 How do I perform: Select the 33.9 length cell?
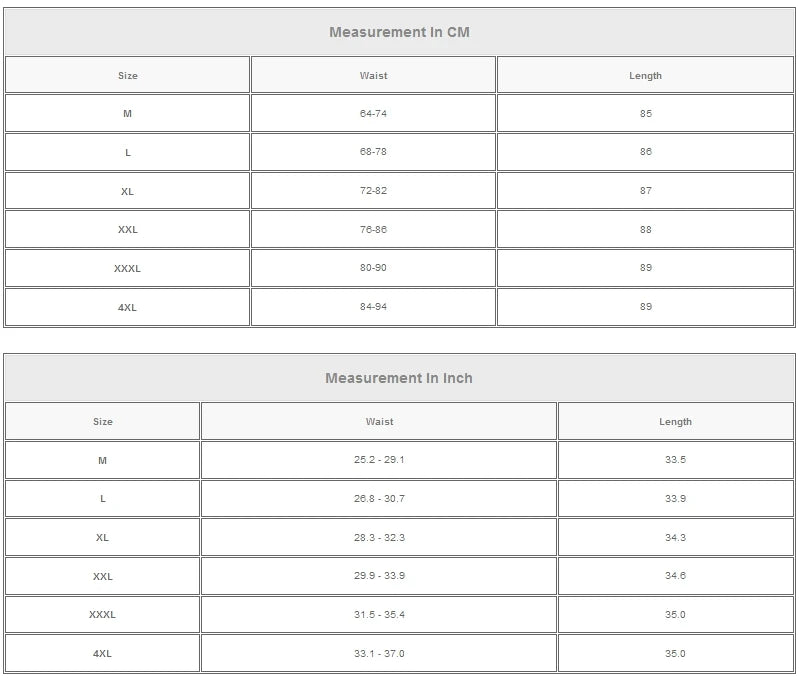pos(675,499)
